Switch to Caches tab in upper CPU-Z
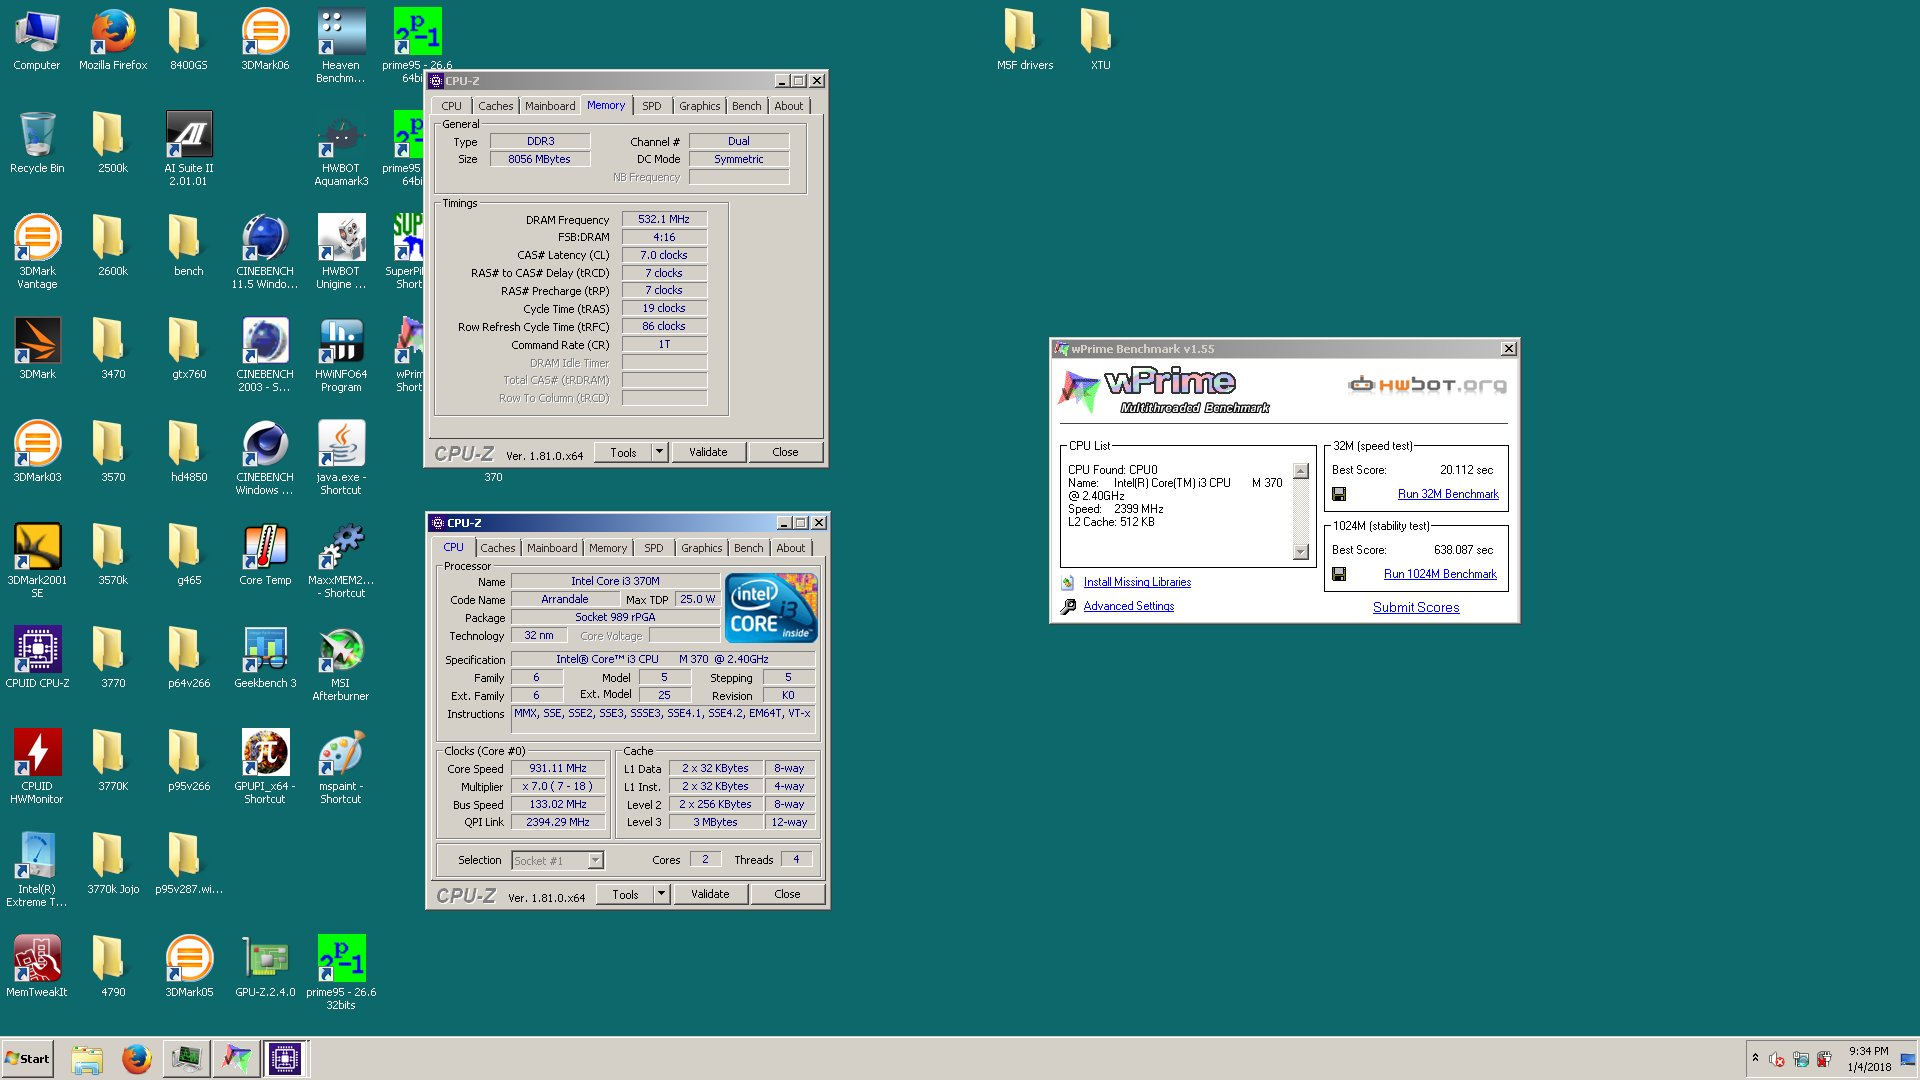1920x1080 pixels. [x=495, y=106]
